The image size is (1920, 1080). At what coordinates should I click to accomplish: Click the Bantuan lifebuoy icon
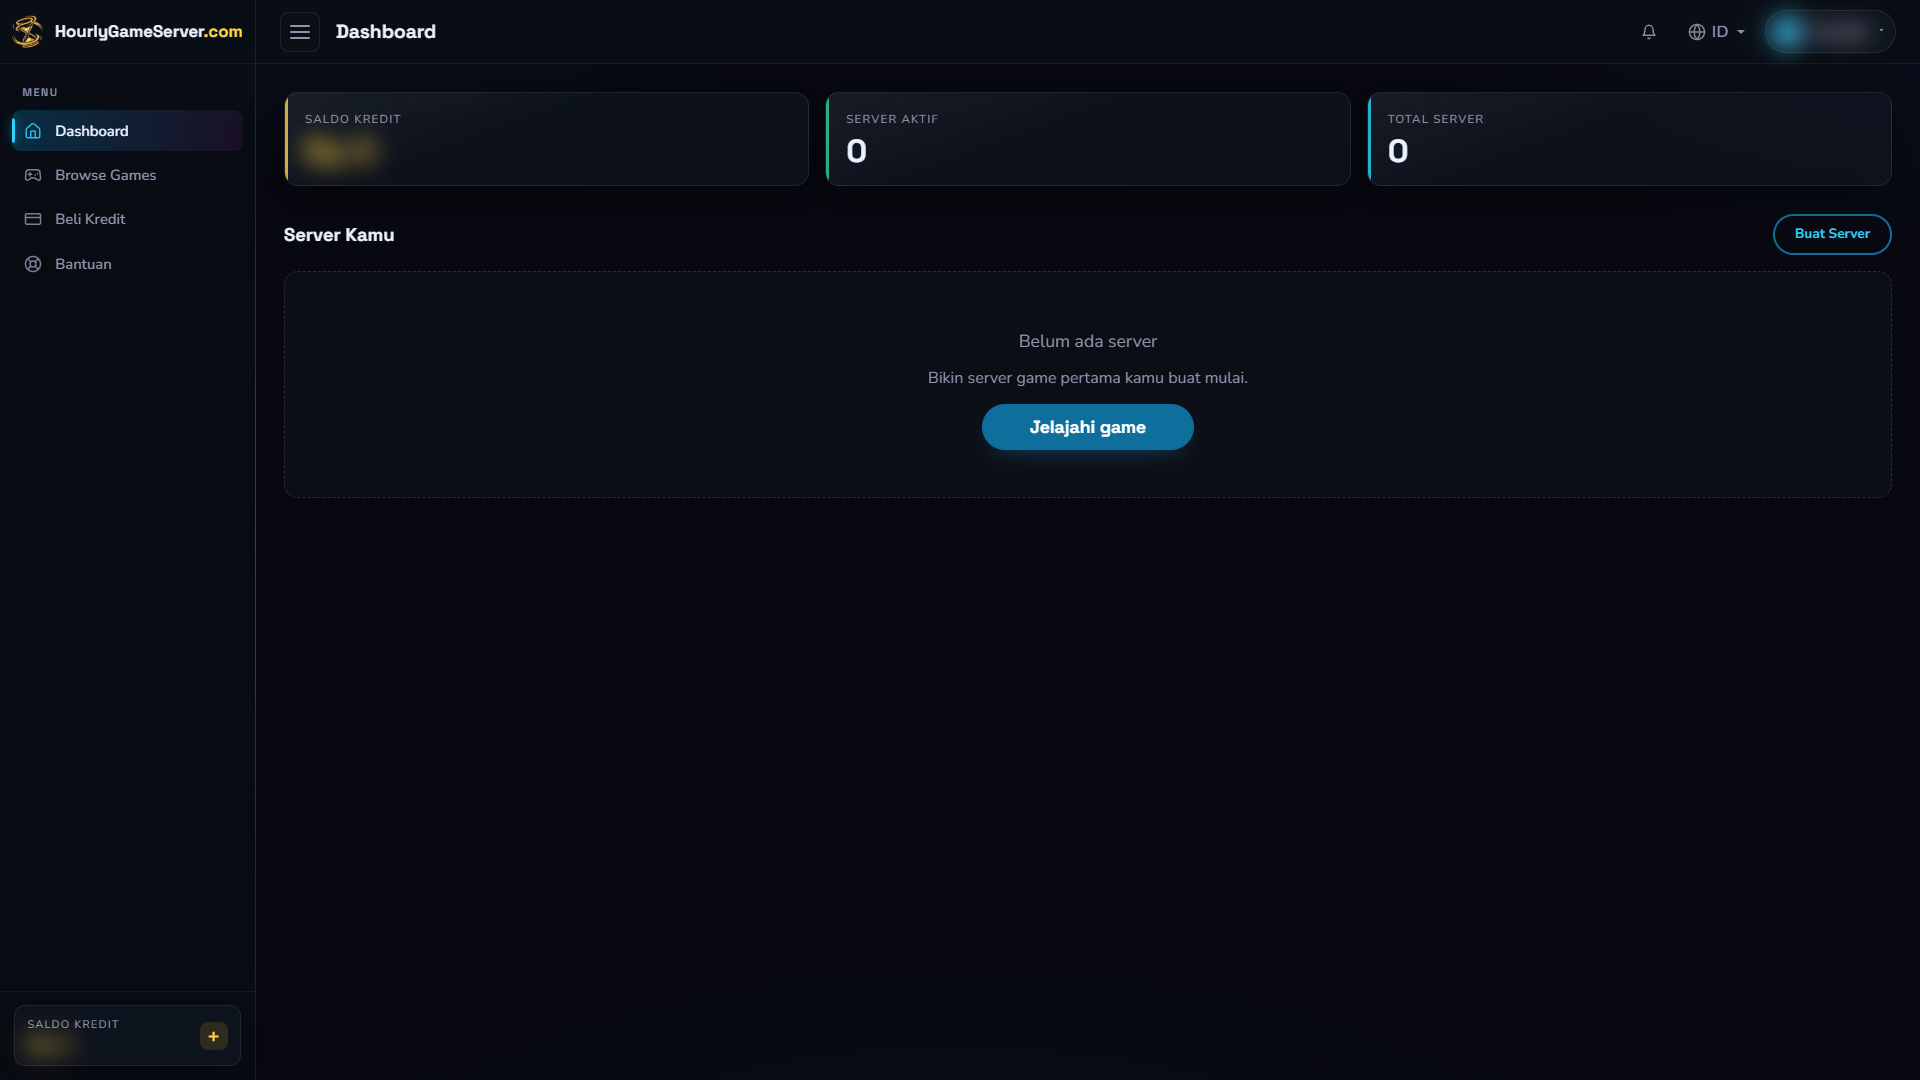[33, 264]
